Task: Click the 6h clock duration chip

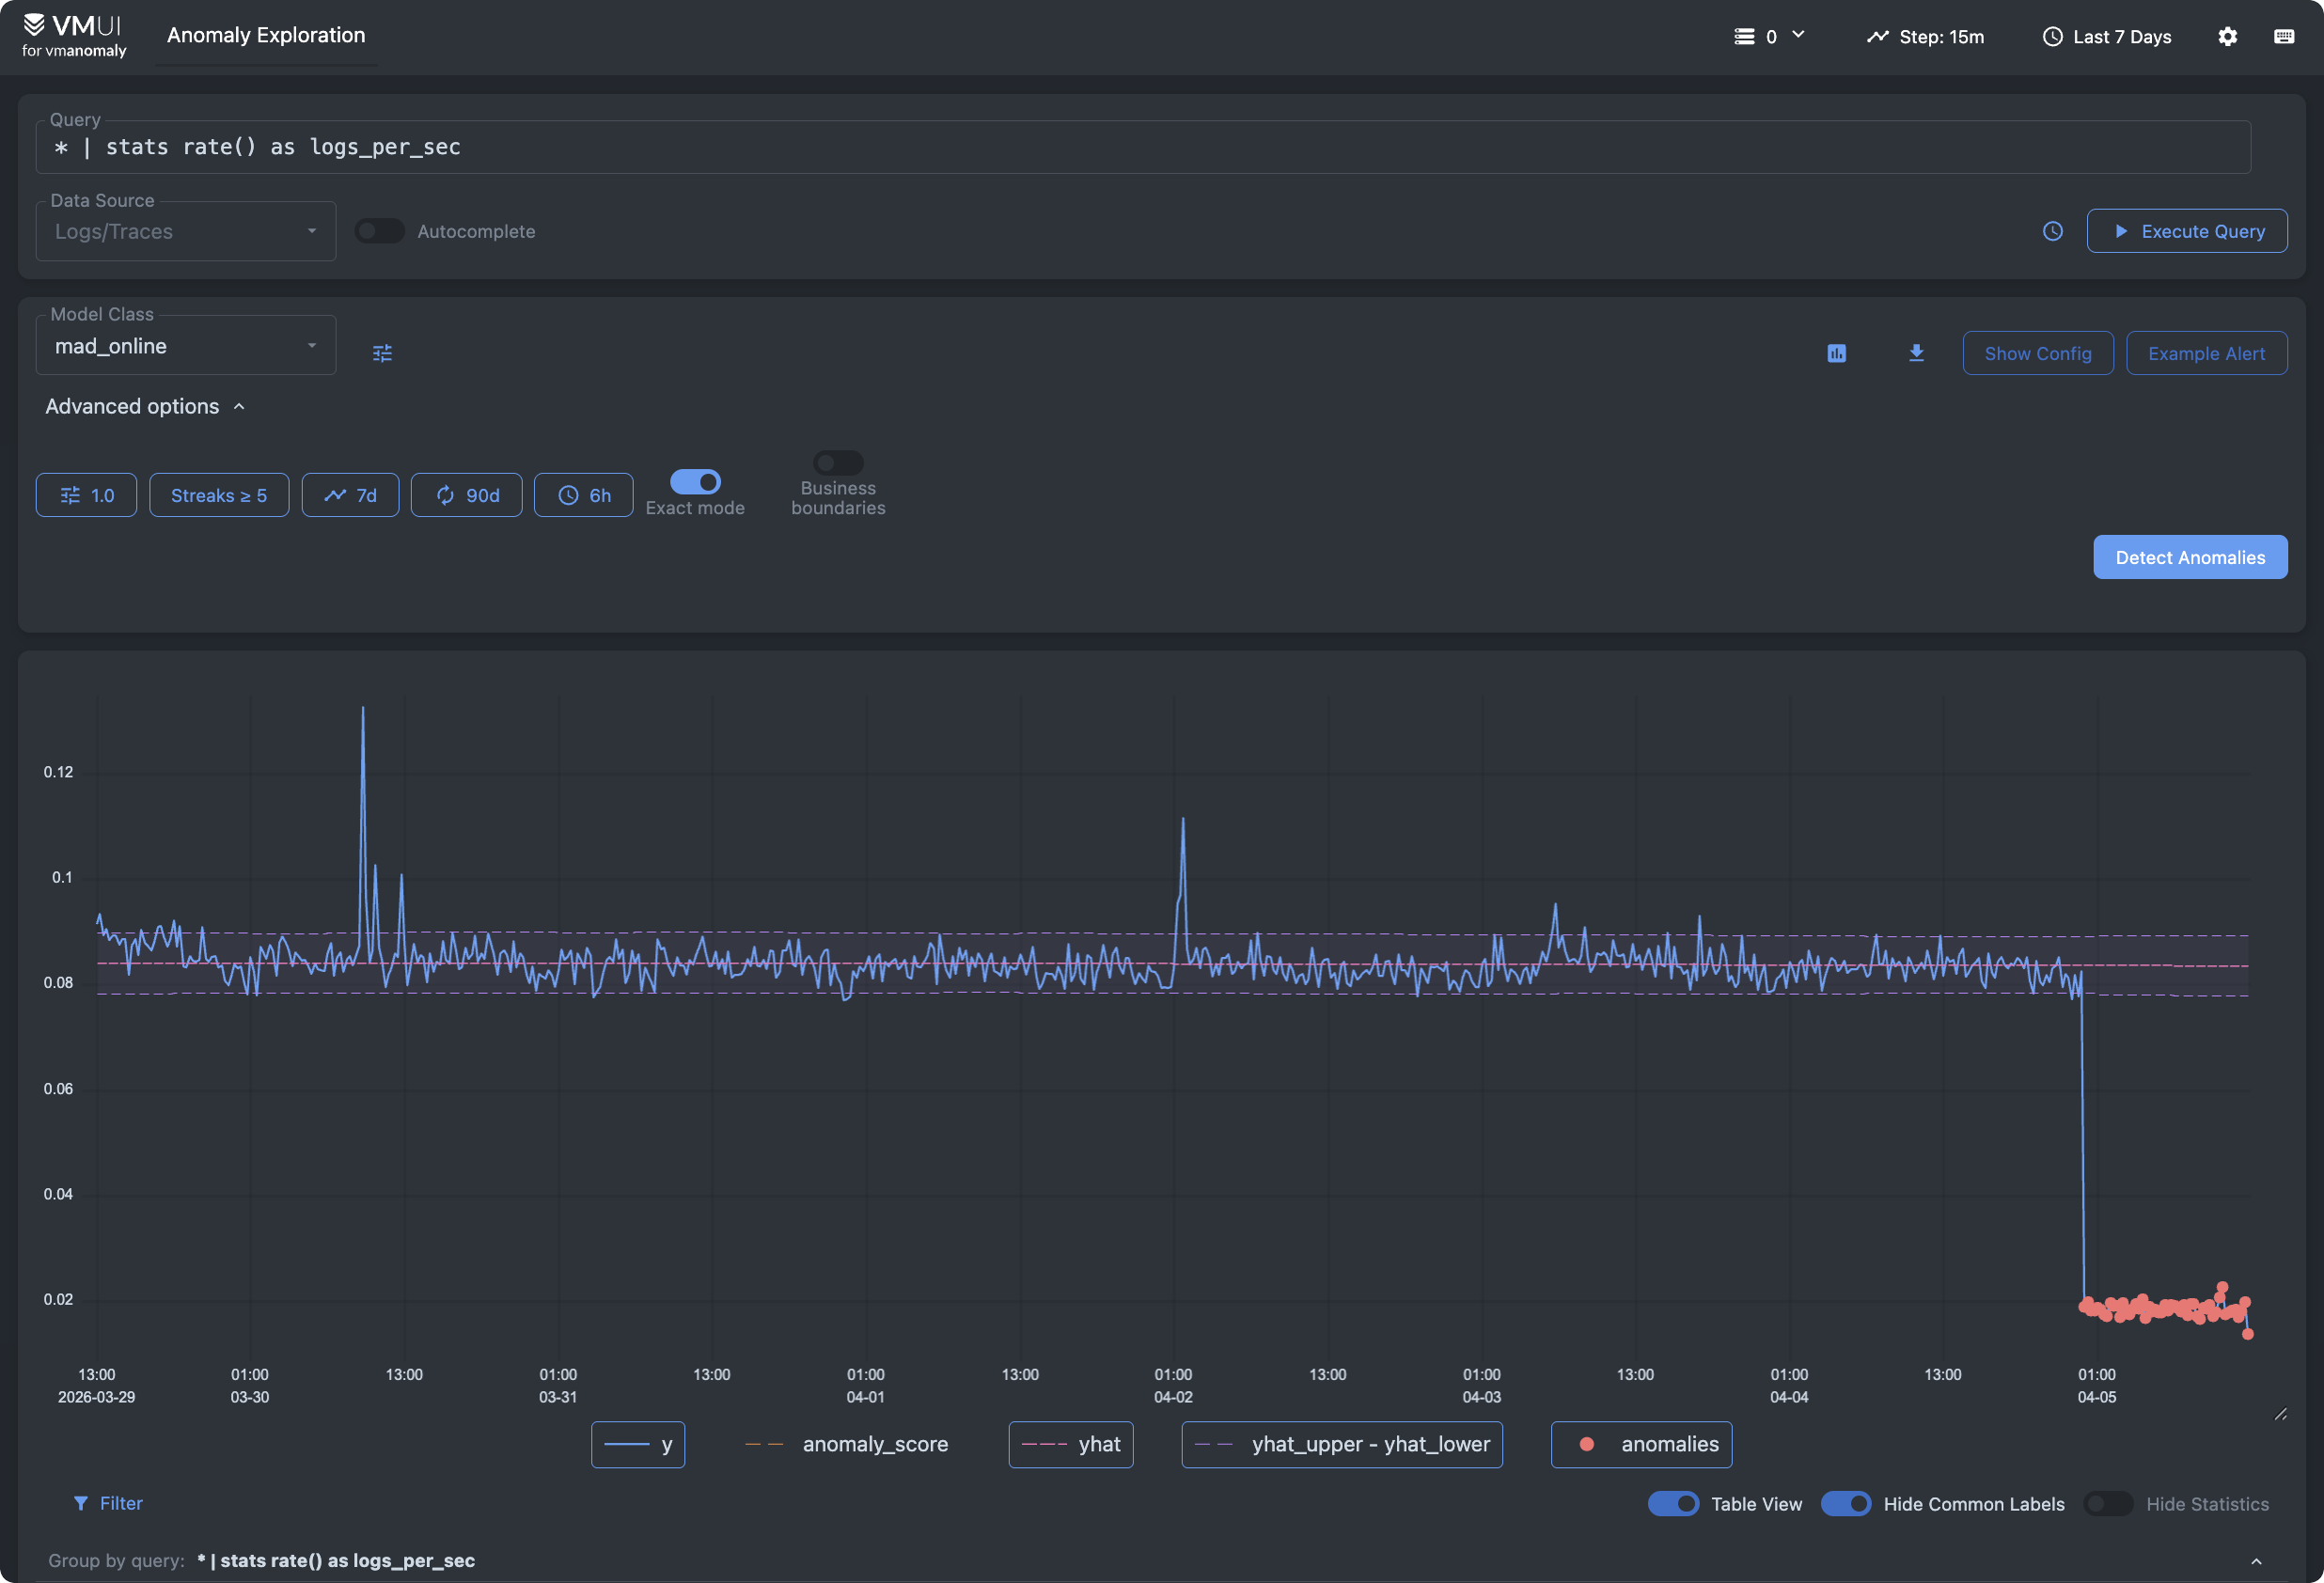Action: (583, 495)
